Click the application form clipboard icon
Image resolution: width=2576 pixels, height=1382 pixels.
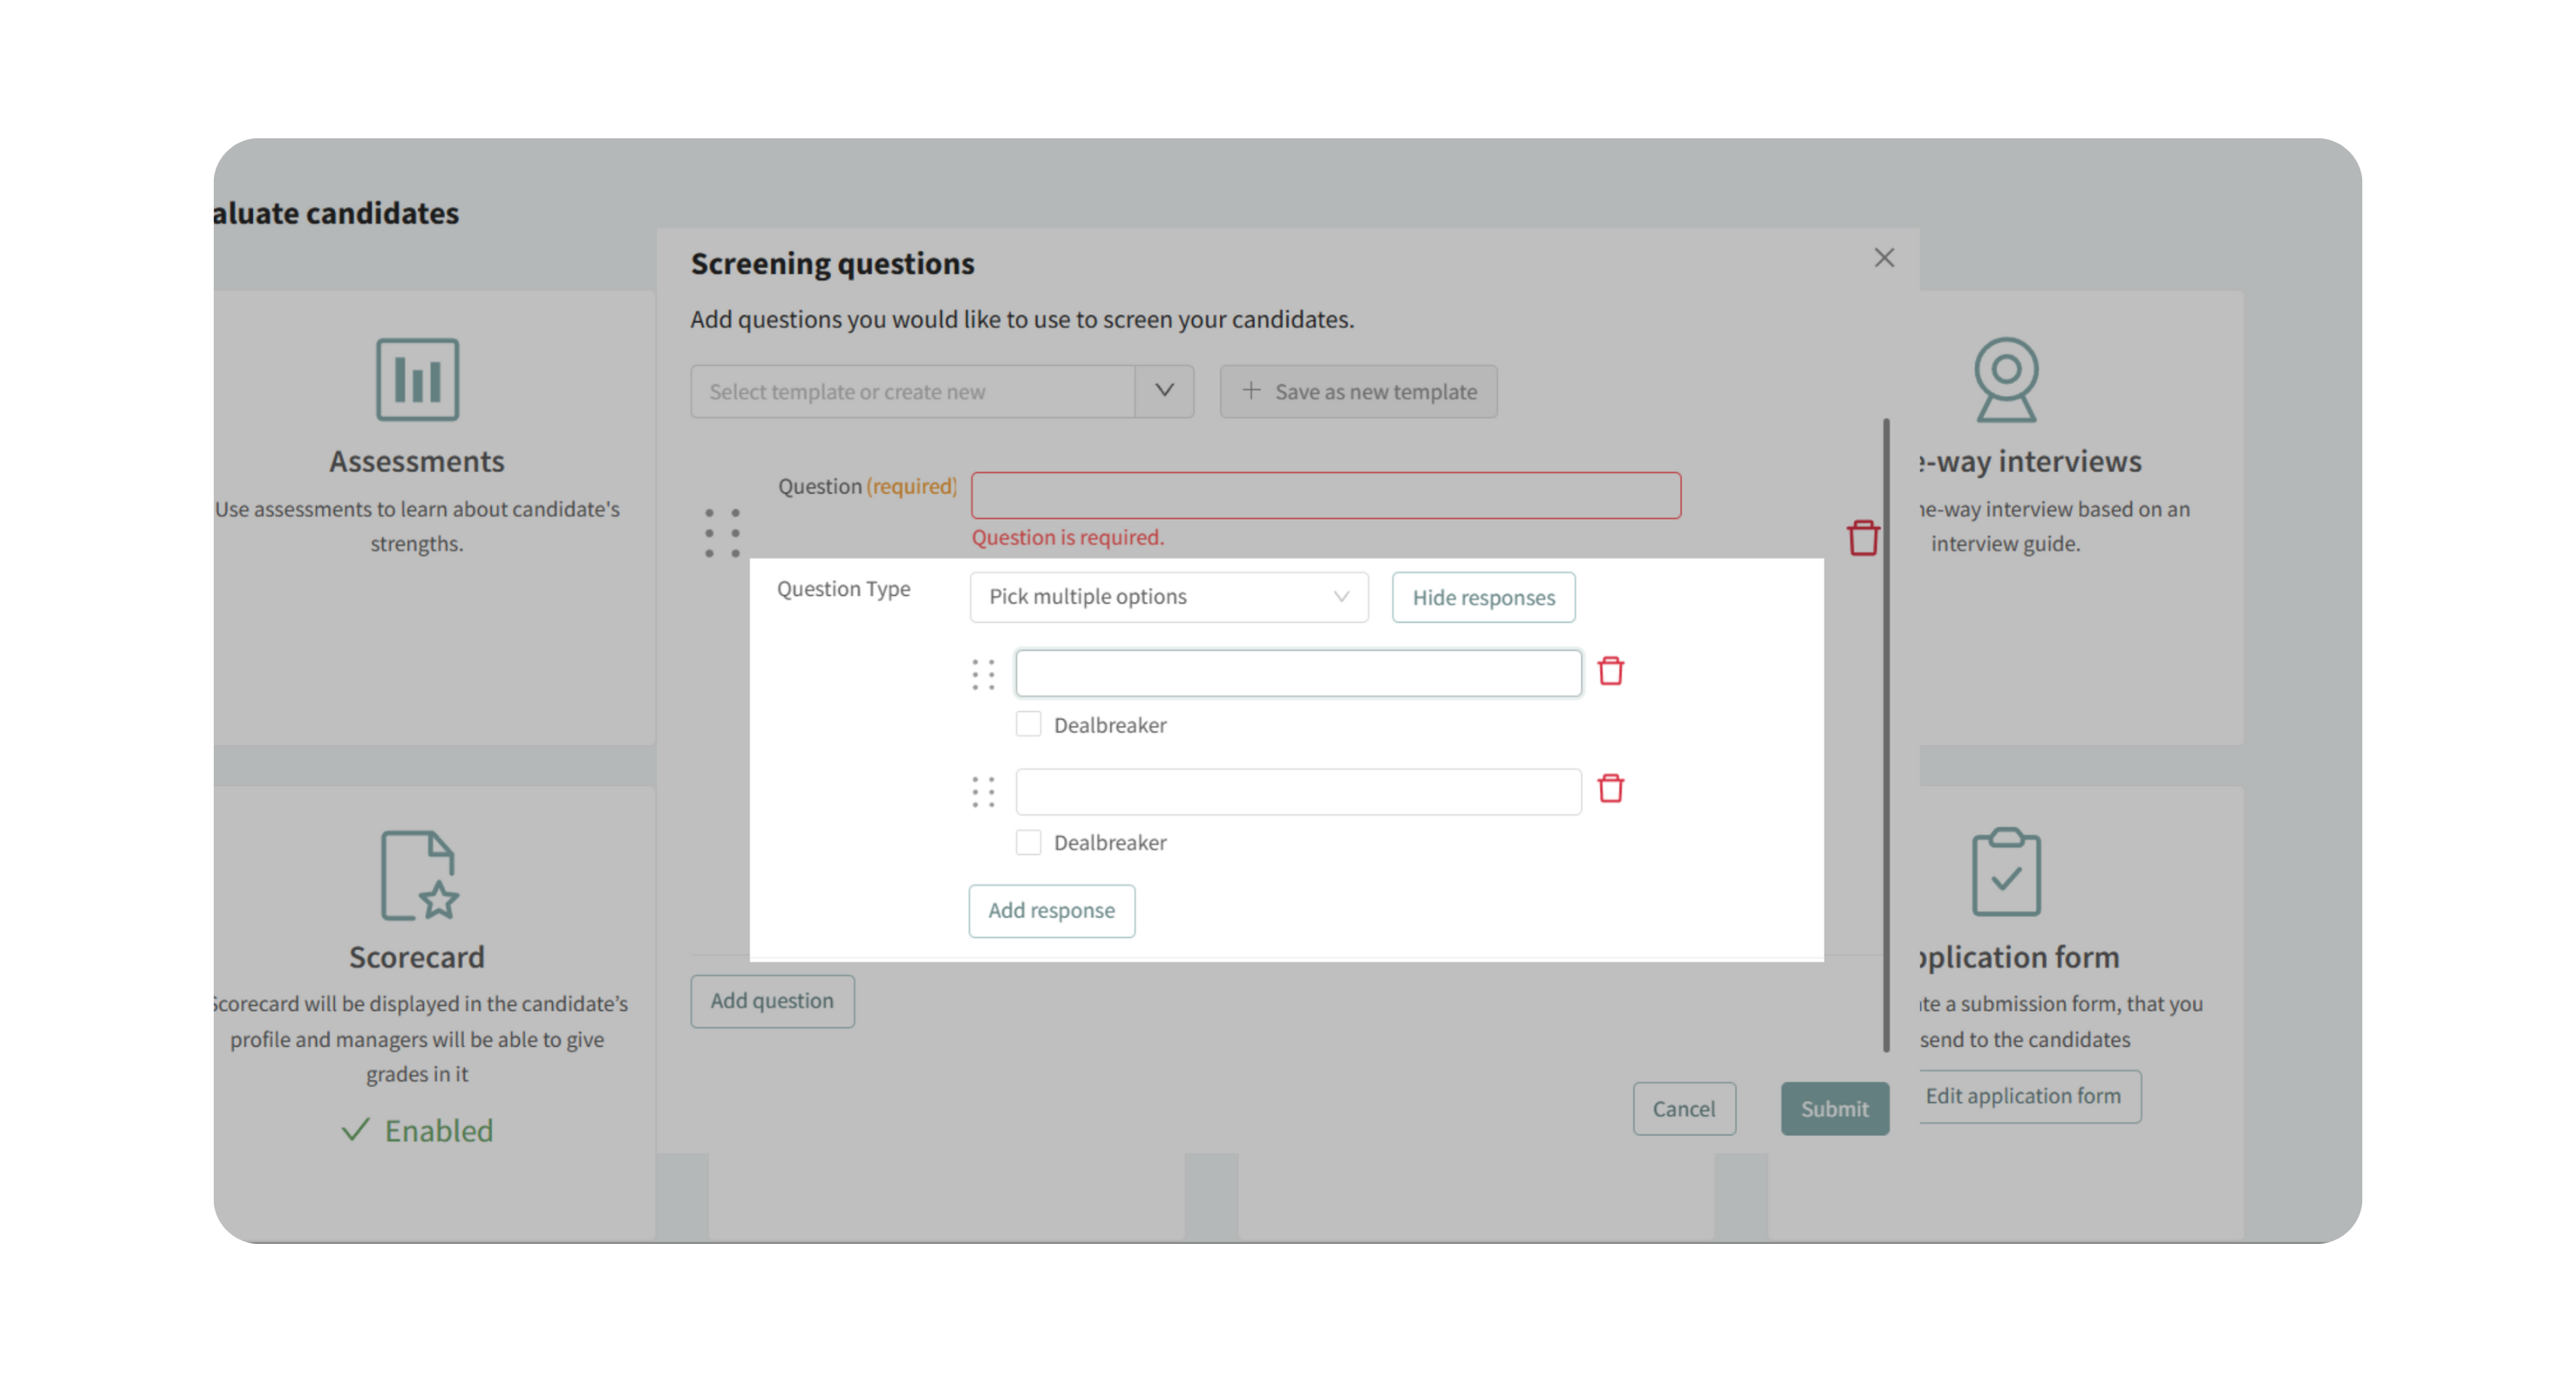(x=2005, y=871)
